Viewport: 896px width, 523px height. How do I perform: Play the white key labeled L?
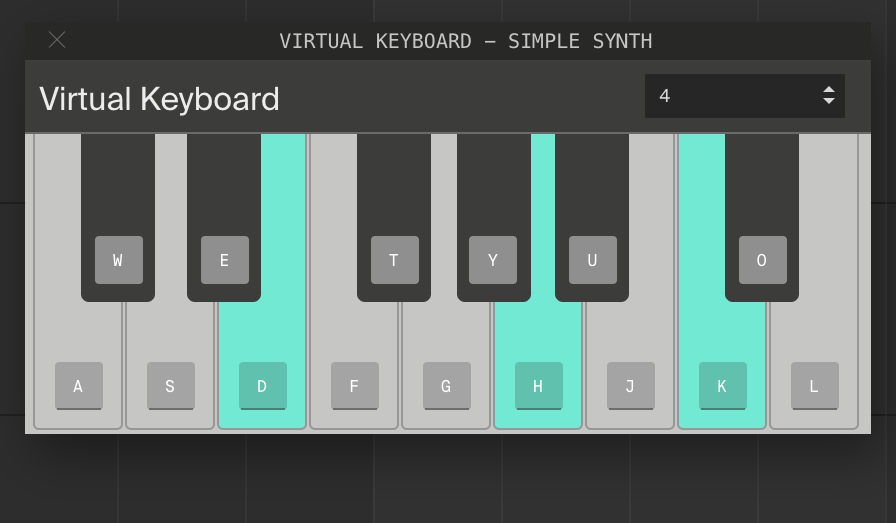814,366
